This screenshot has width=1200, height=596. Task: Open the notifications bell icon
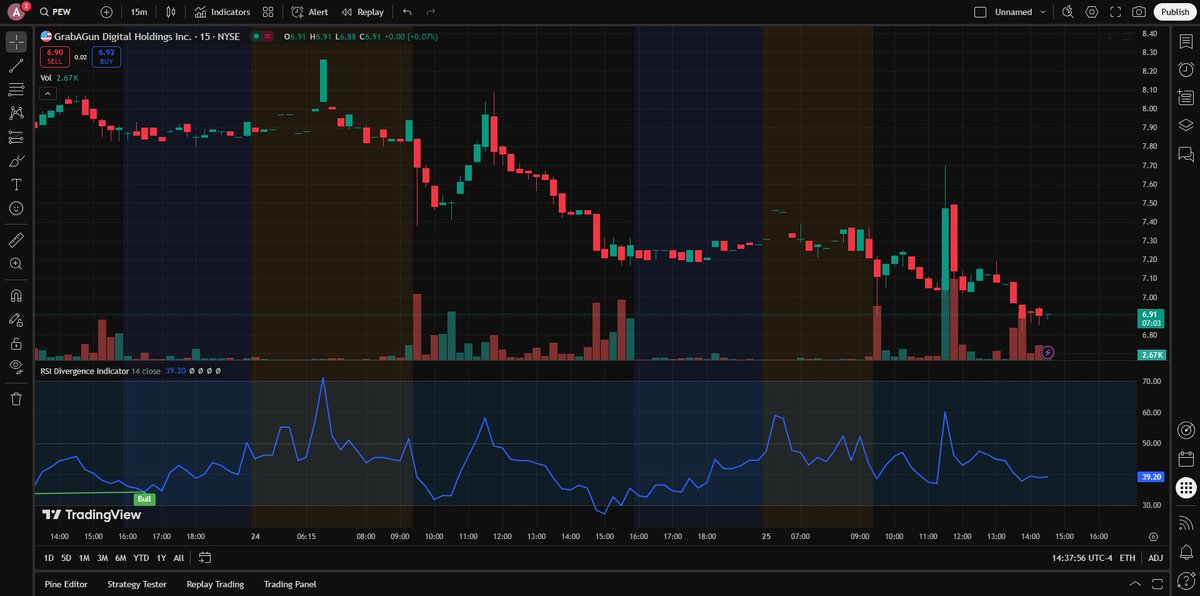[x=1185, y=550]
